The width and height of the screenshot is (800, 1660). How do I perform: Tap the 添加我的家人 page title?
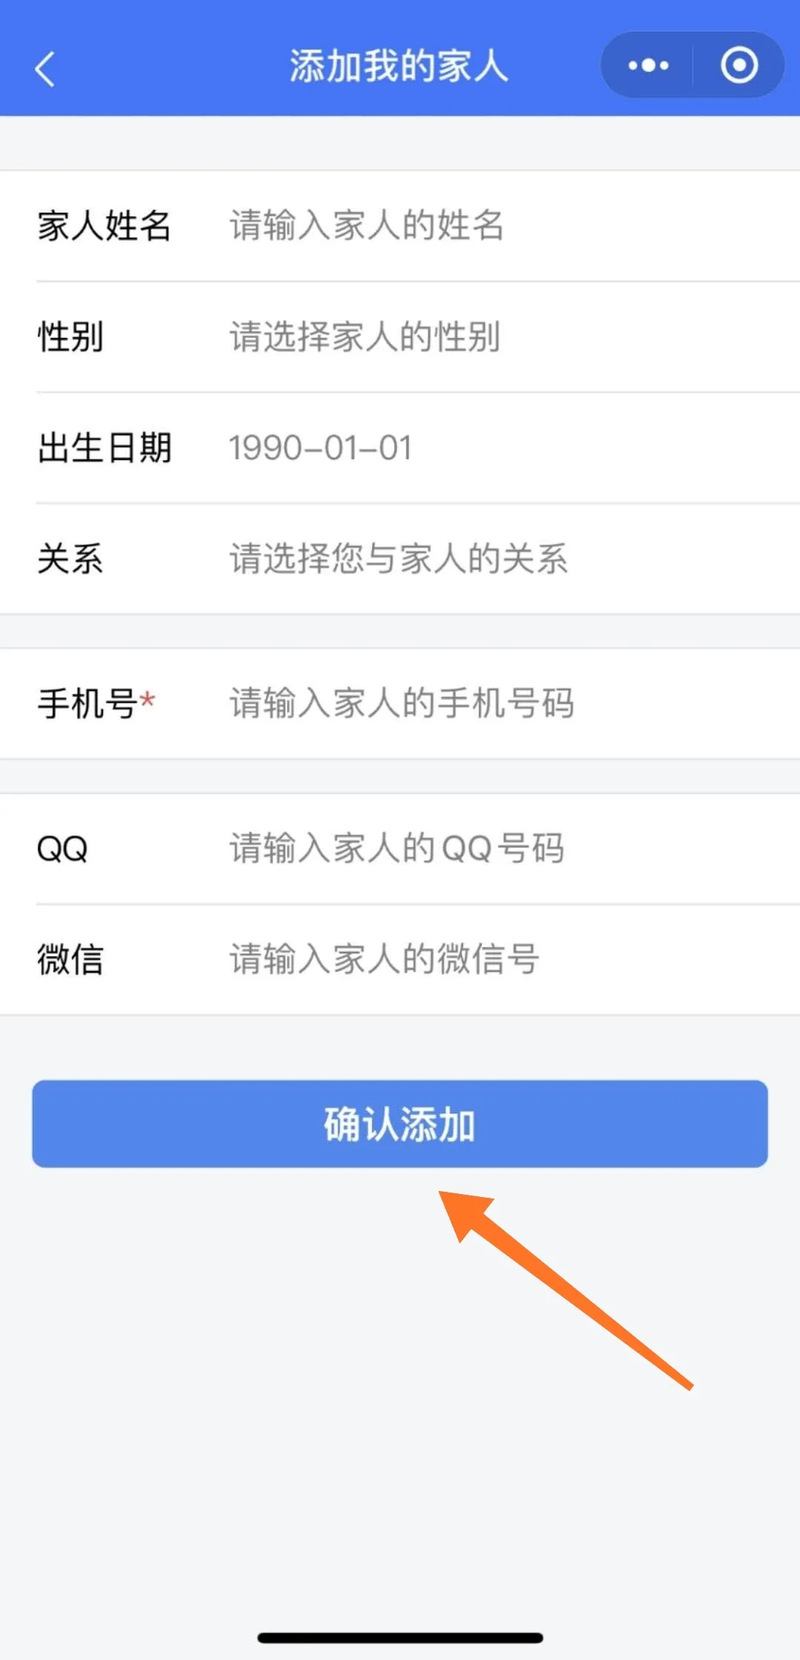point(399,66)
